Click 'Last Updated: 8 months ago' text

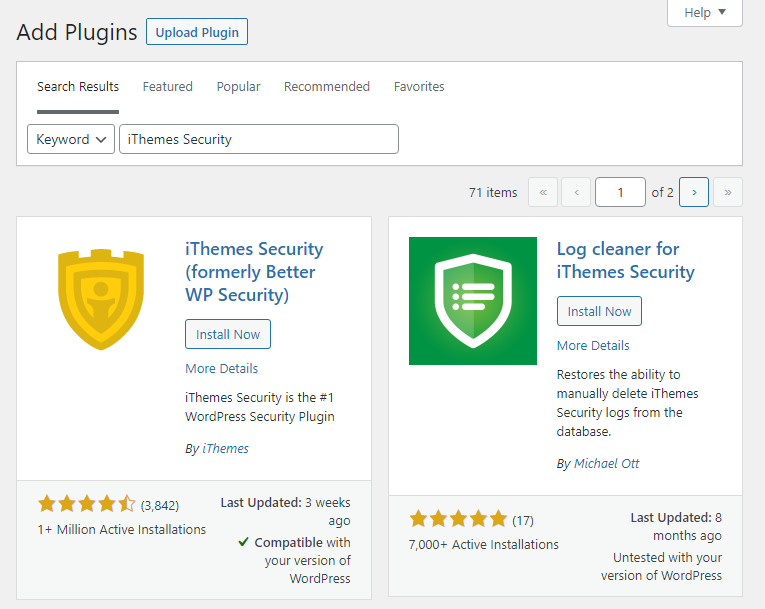[x=676, y=527]
